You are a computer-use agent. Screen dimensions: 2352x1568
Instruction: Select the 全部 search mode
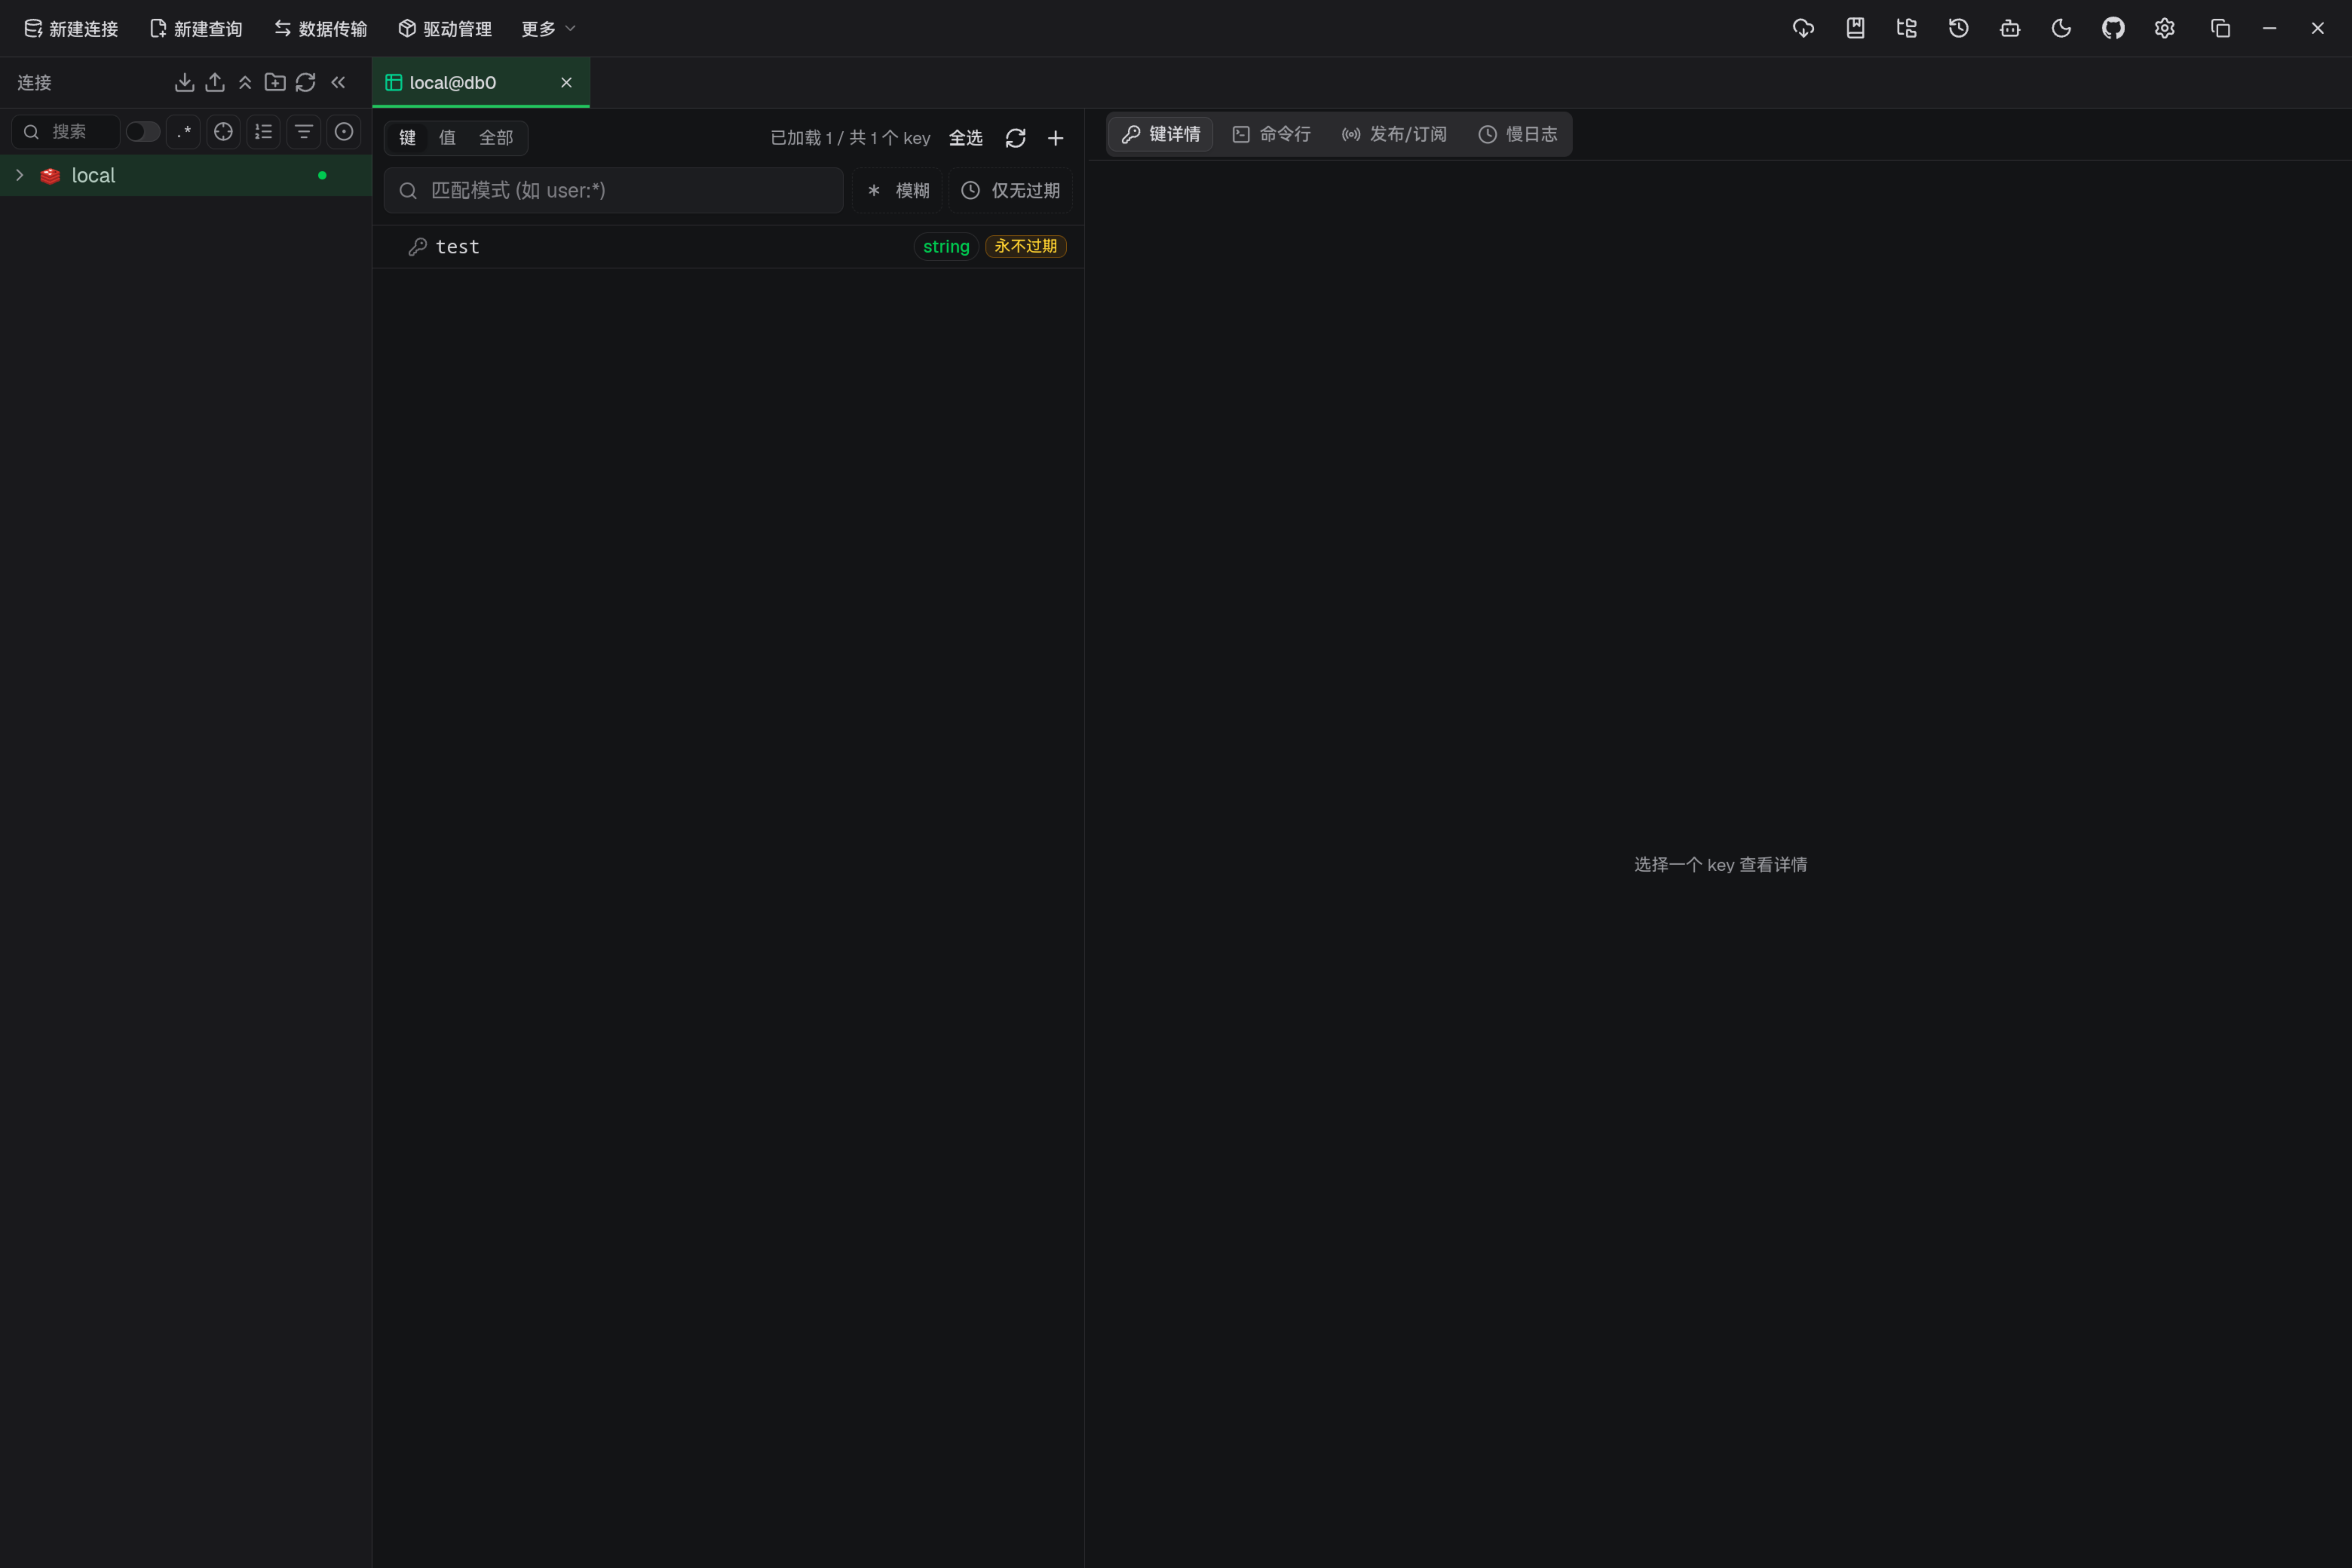[496, 138]
